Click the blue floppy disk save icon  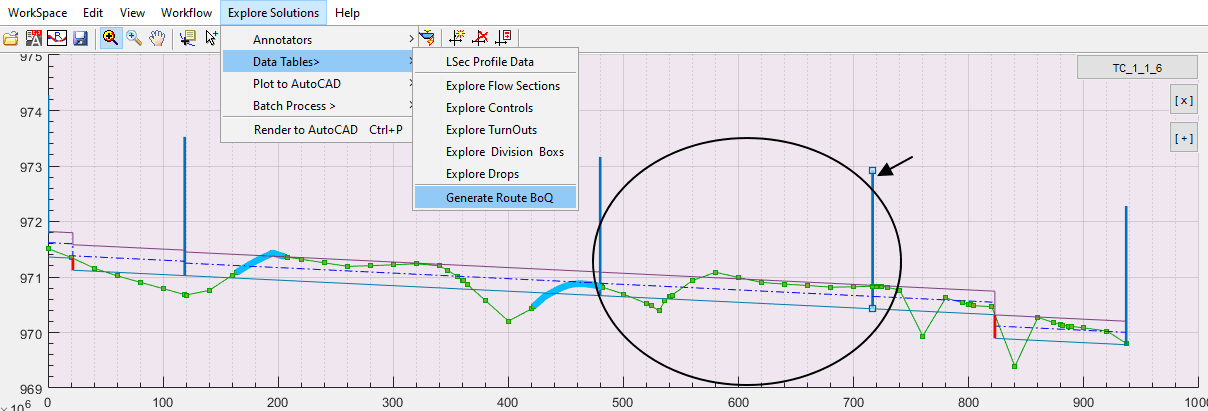pos(80,38)
